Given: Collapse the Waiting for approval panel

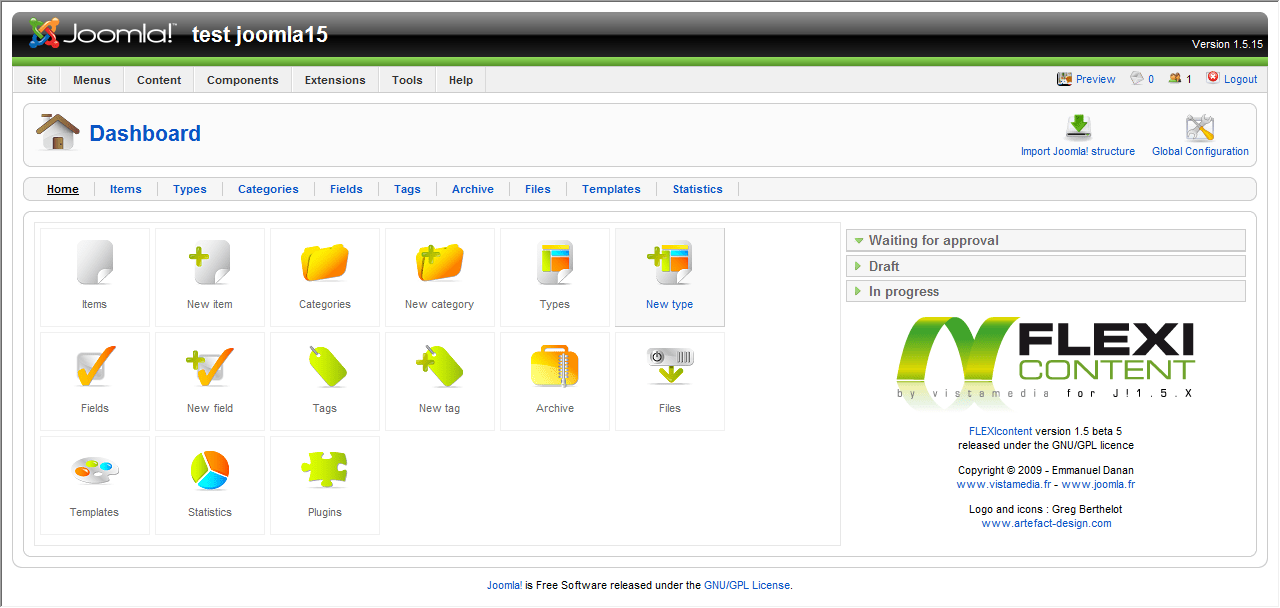Looking at the screenshot, I should click(1046, 240).
